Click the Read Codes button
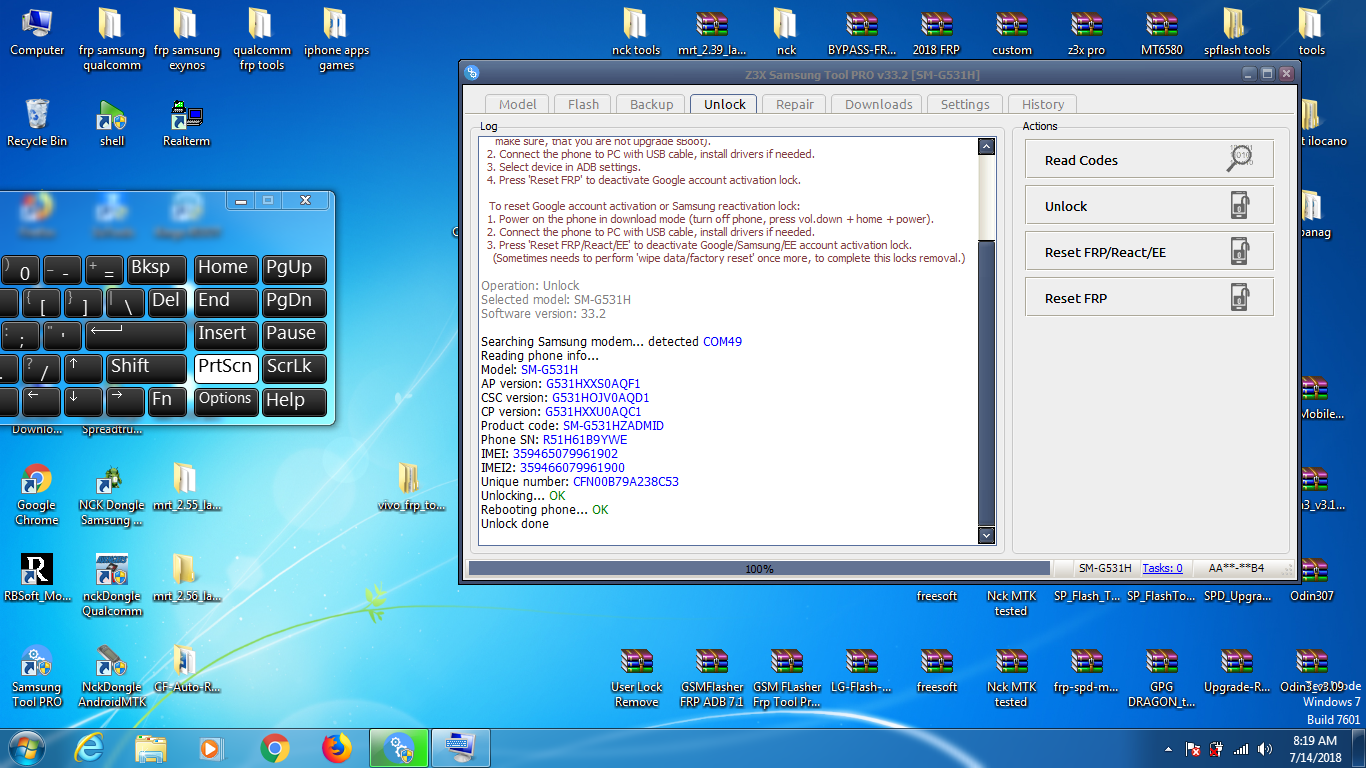This screenshot has height=768, width=1366. point(1149,160)
